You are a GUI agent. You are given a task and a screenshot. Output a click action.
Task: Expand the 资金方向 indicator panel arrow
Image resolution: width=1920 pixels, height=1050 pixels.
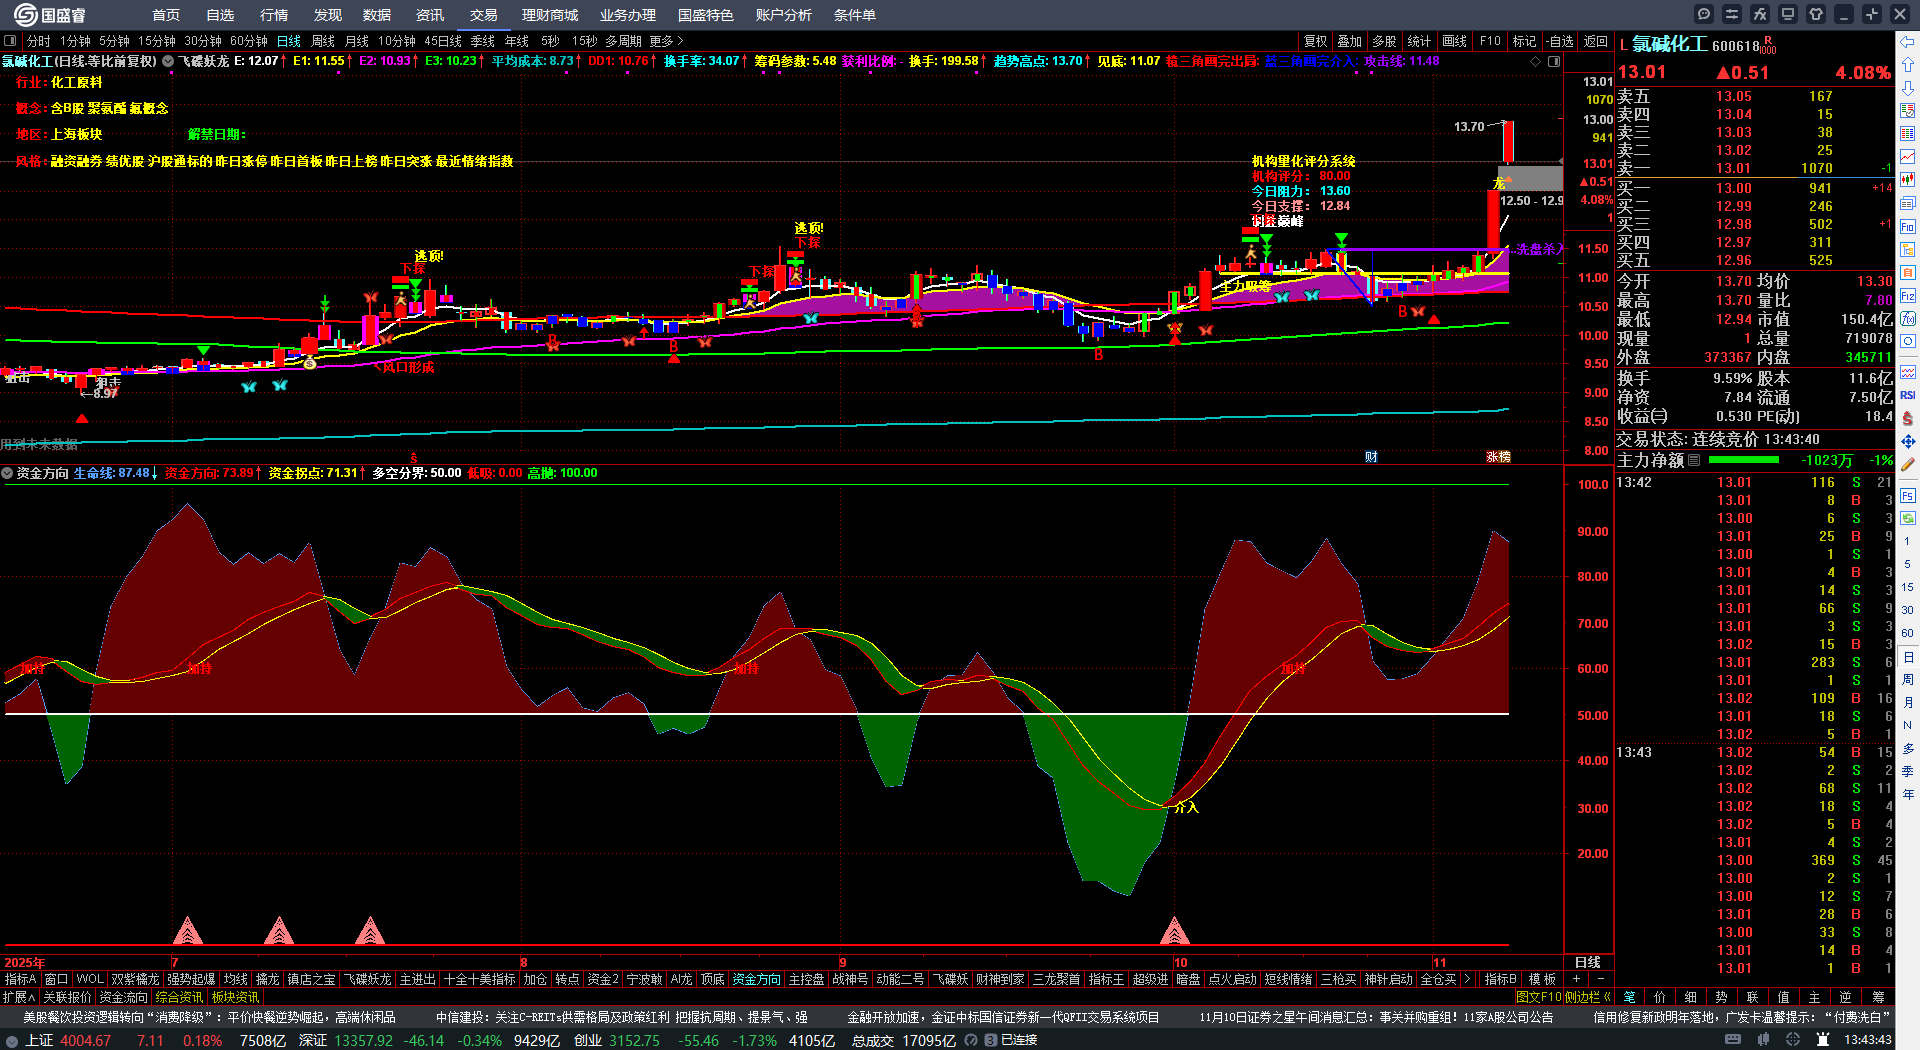8,473
